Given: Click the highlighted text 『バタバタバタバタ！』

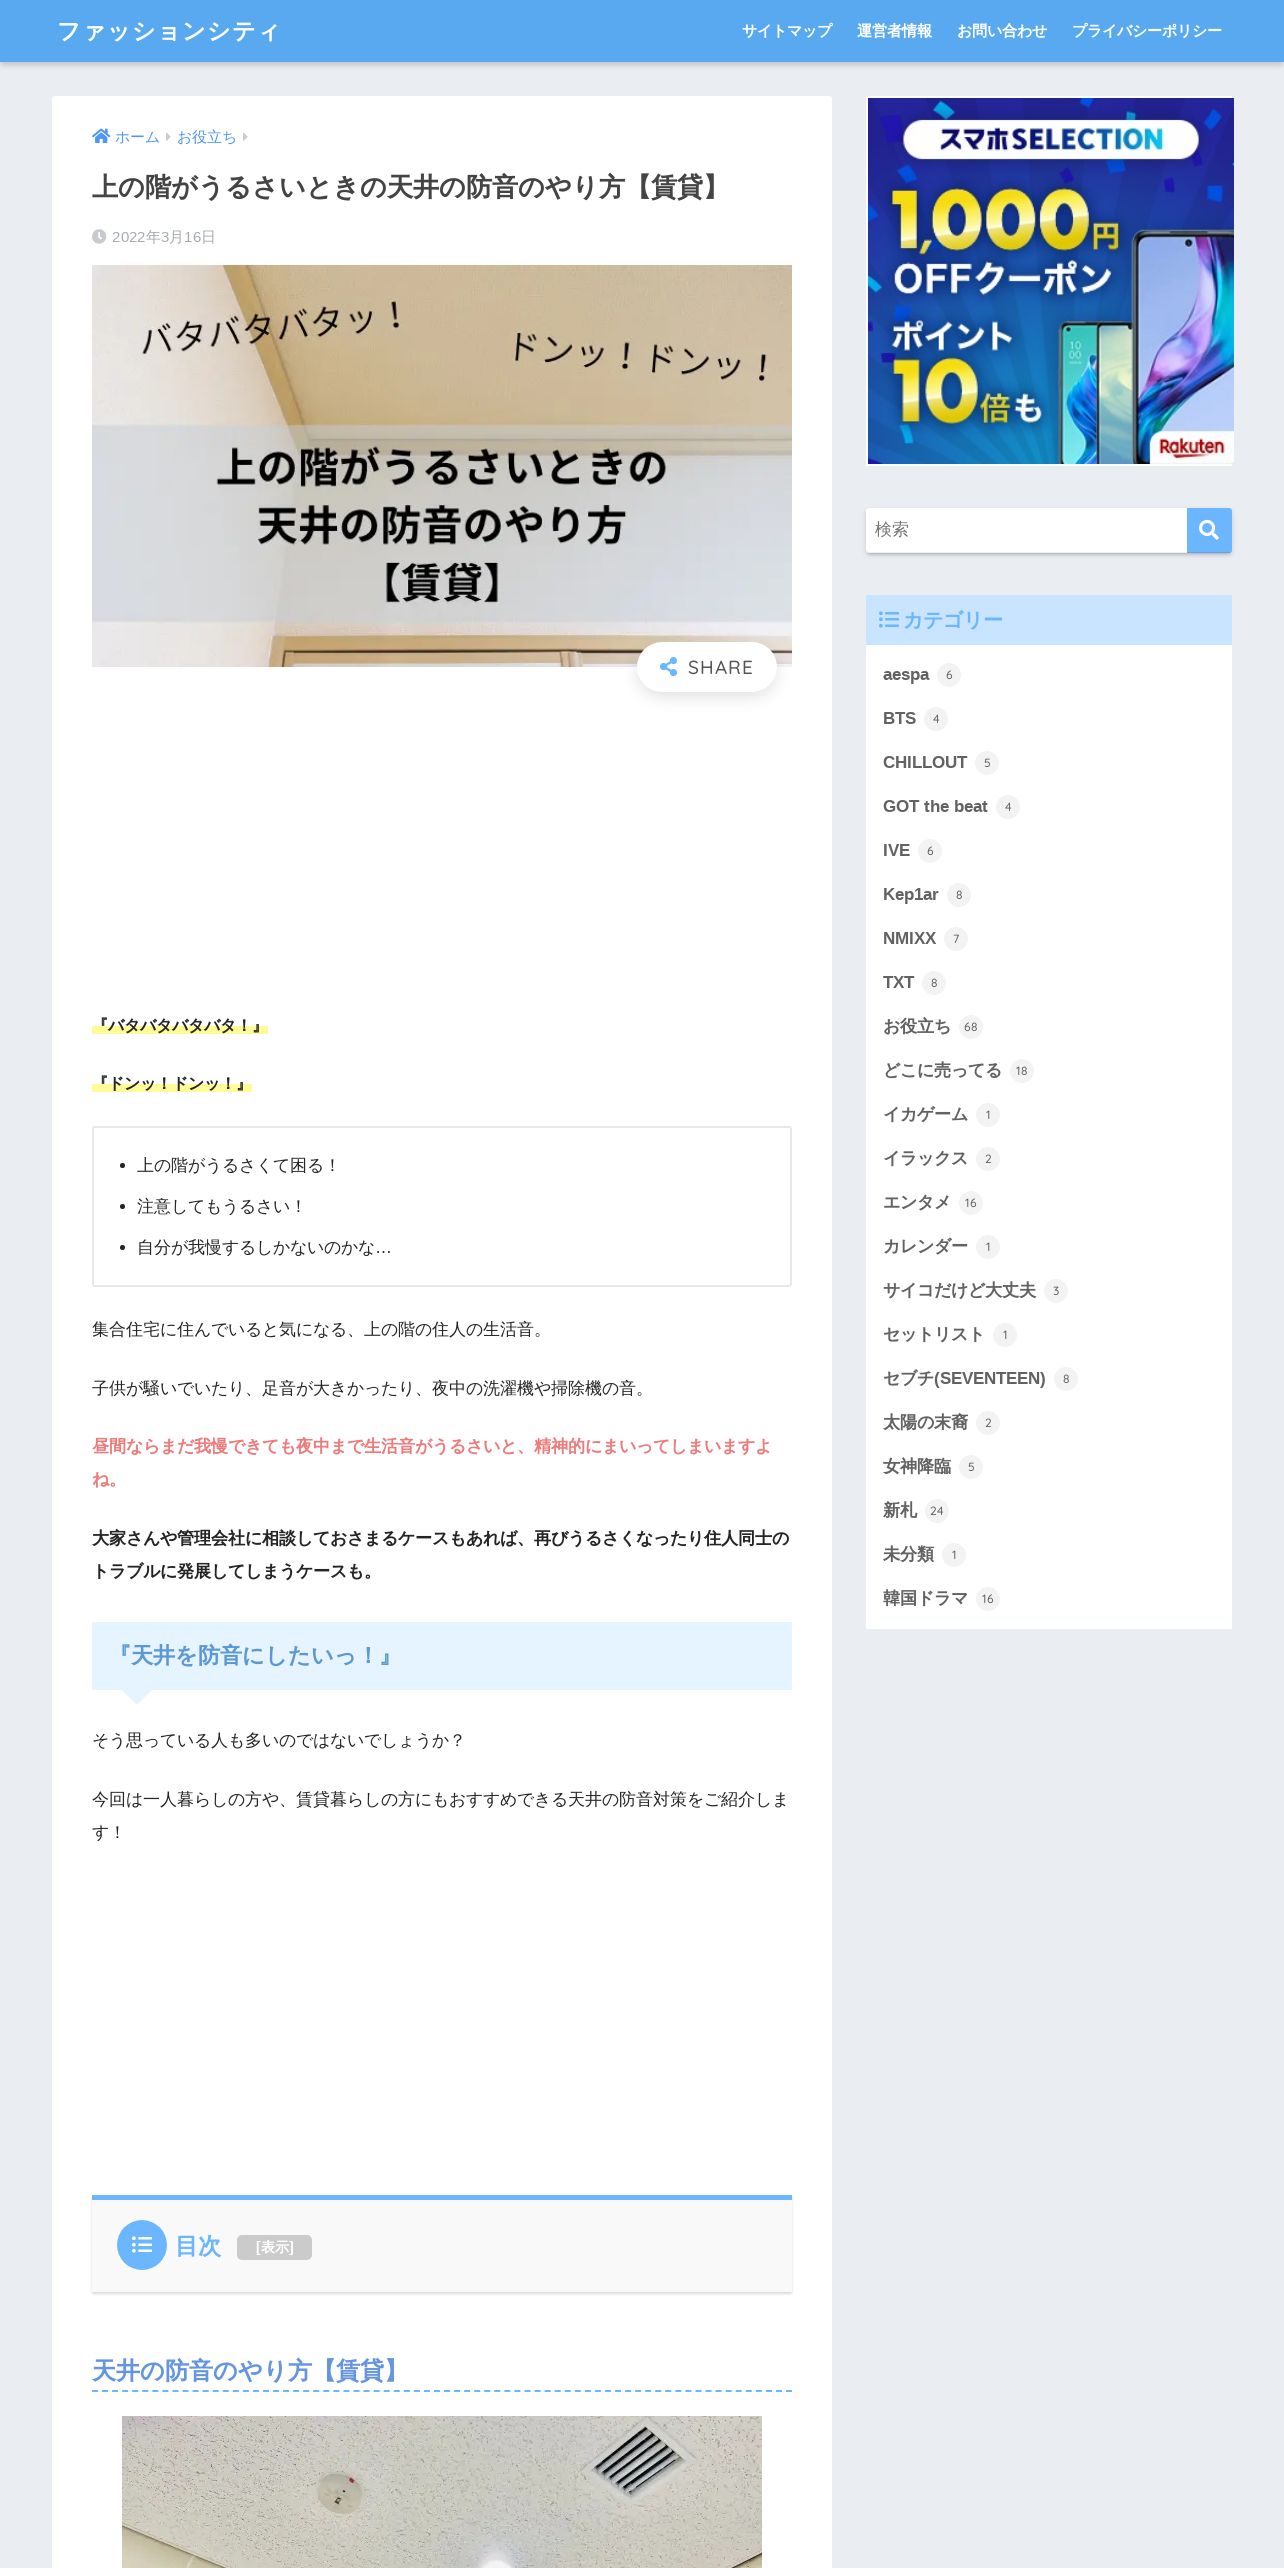Looking at the screenshot, I should click(179, 1026).
